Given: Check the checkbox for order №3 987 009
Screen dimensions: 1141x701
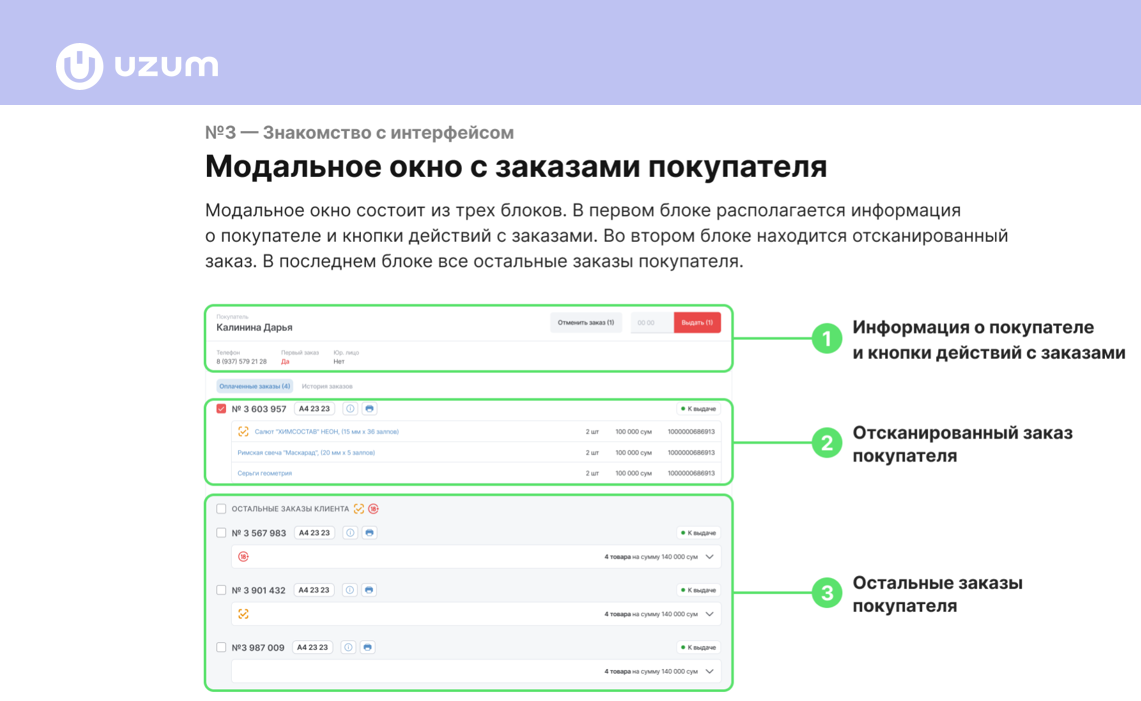Looking at the screenshot, I should [221, 647].
